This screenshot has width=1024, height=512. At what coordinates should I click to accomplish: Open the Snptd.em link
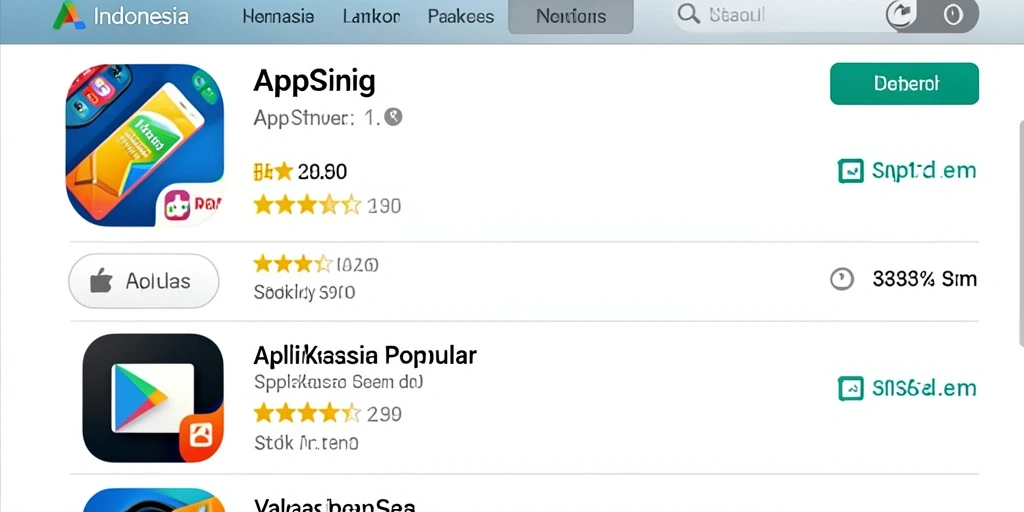pos(924,170)
